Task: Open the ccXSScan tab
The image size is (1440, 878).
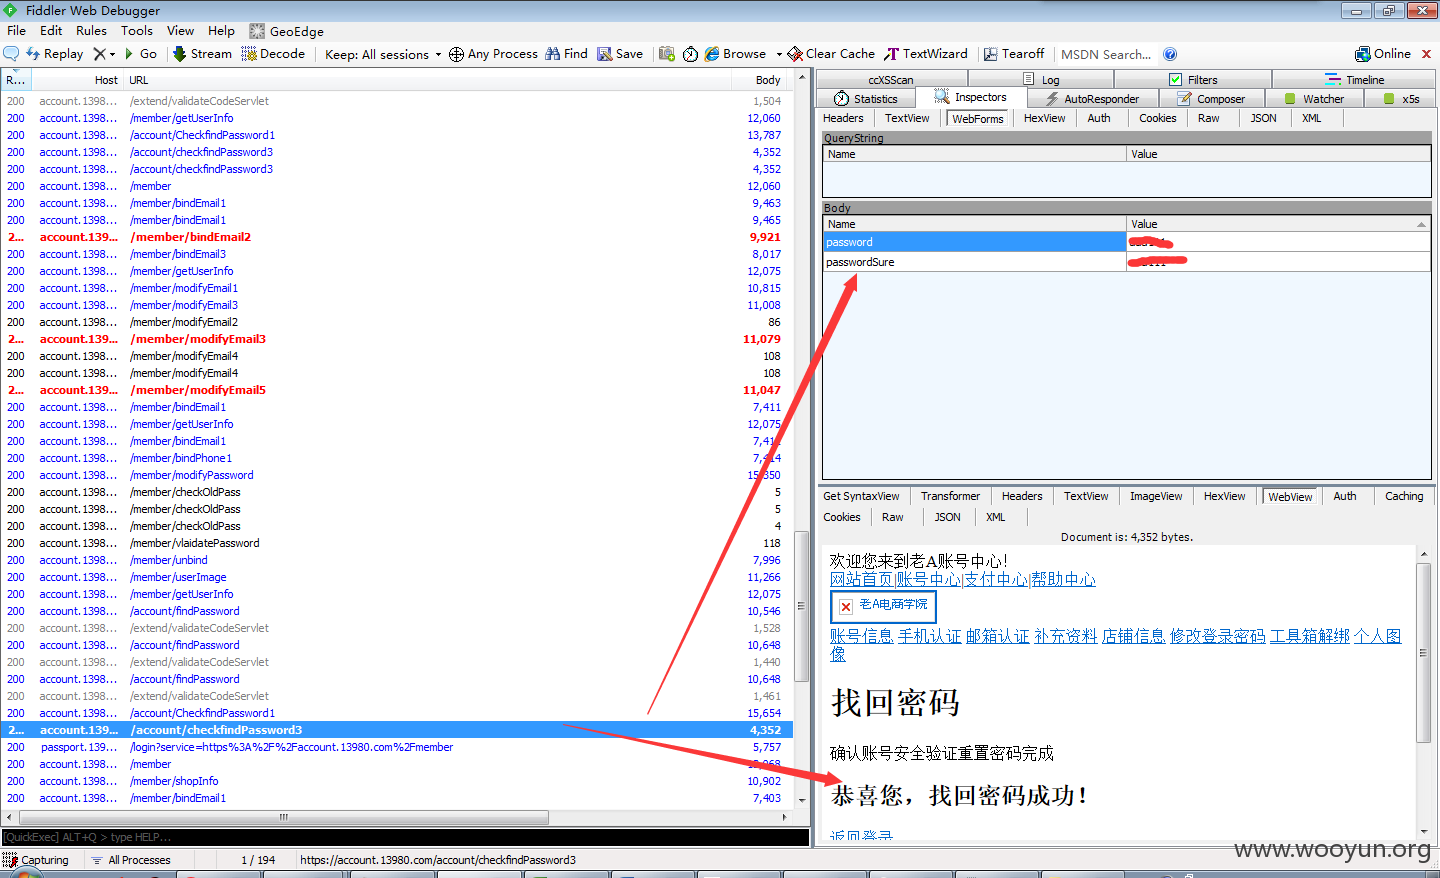Action: click(x=891, y=79)
